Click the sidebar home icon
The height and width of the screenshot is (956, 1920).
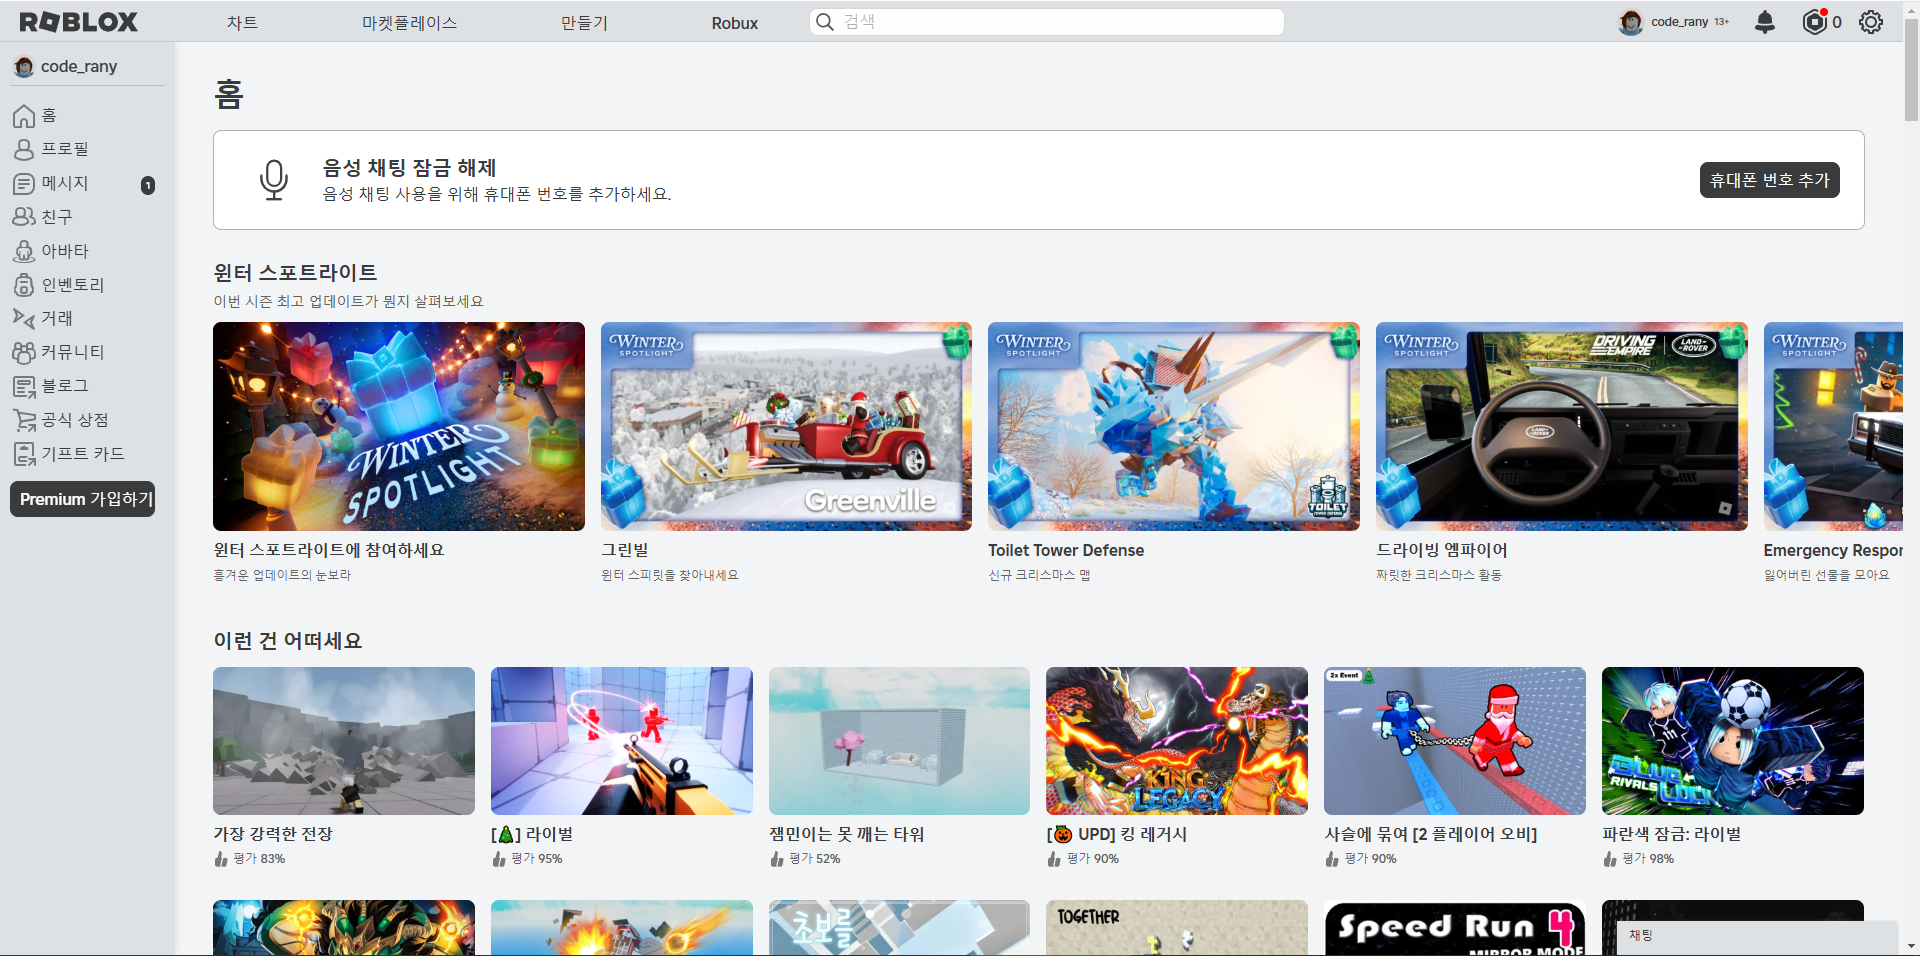tap(24, 116)
